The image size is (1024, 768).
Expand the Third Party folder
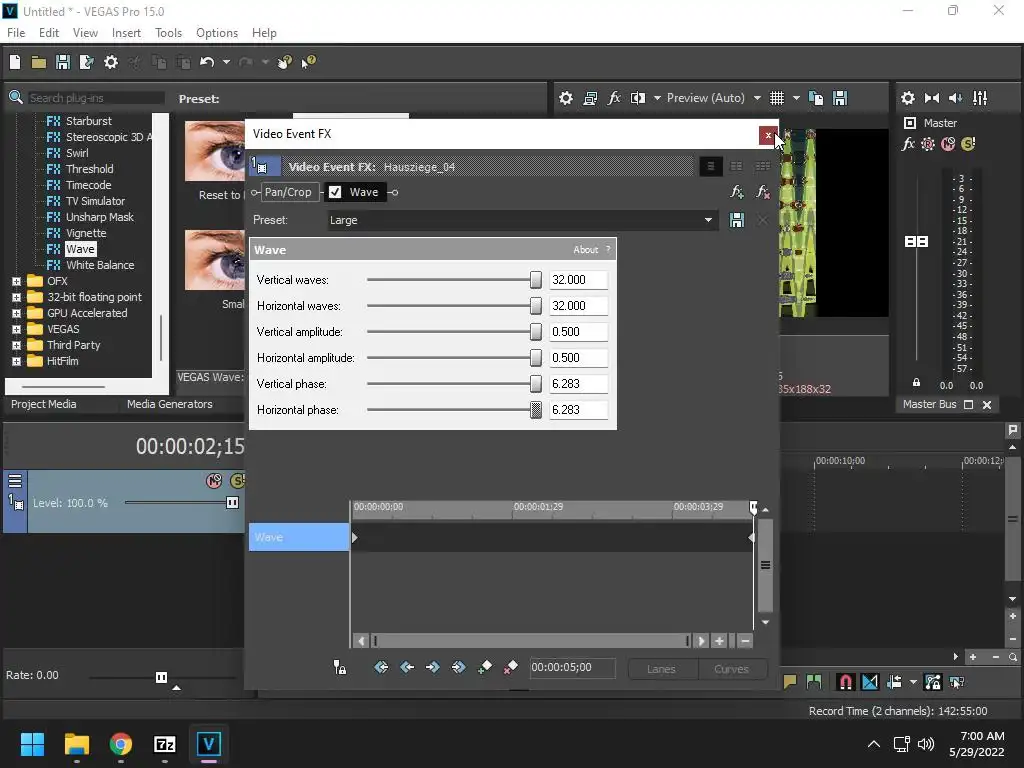click(16, 345)
